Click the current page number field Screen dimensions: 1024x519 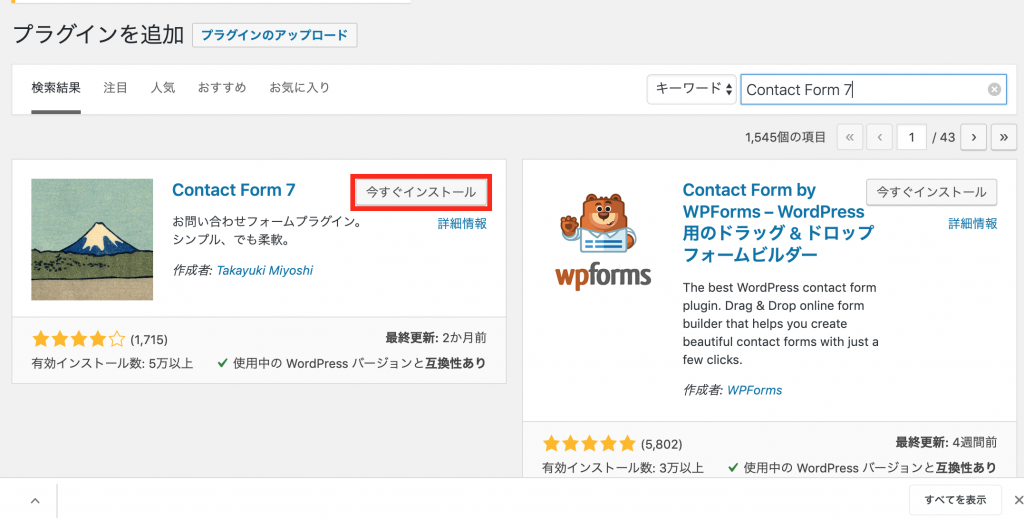(911, 137)
